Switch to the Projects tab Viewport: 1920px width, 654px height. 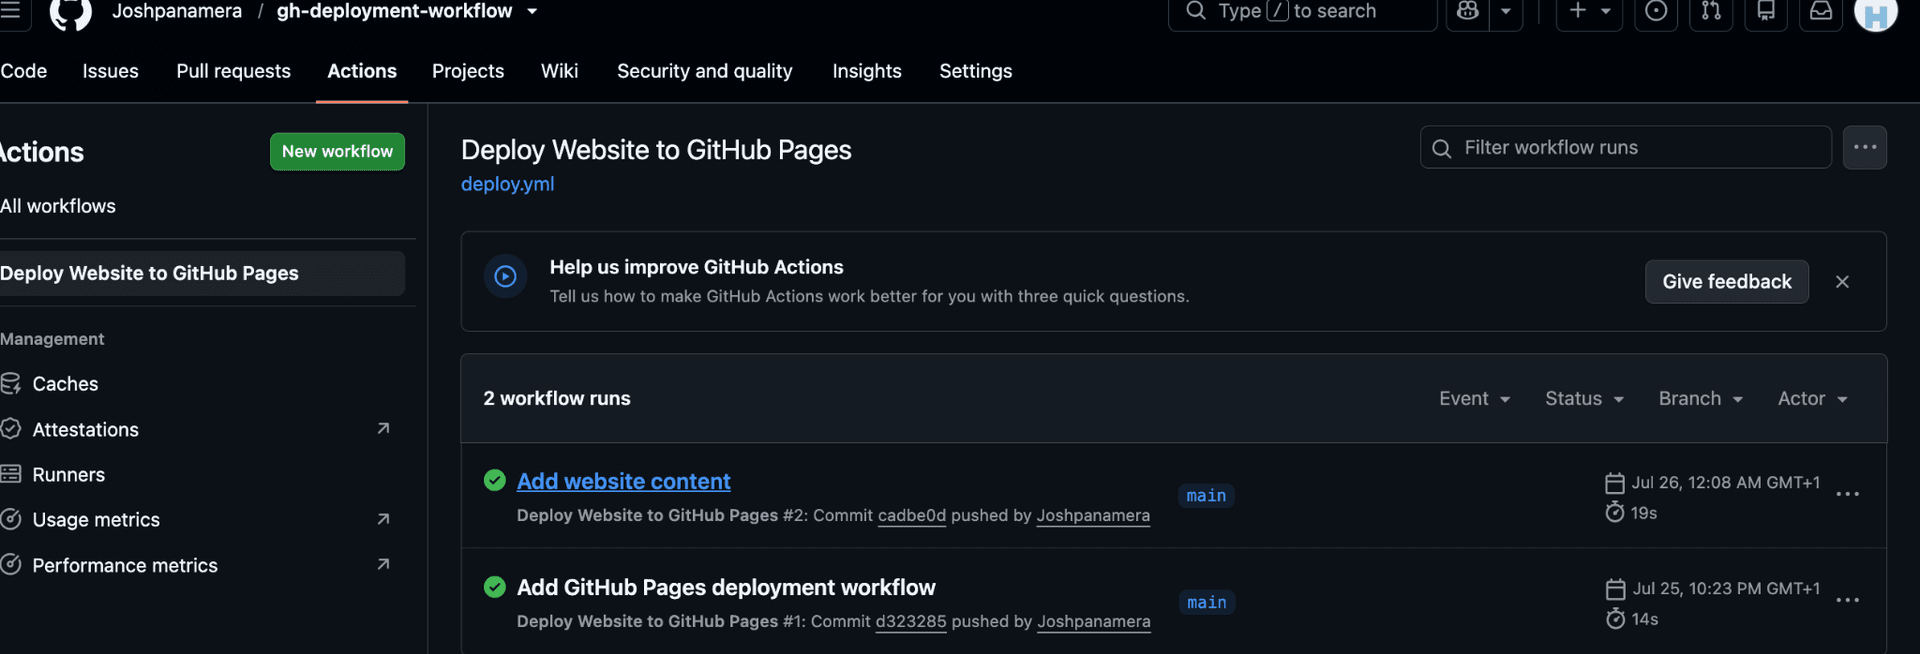[x=468, y=71]
